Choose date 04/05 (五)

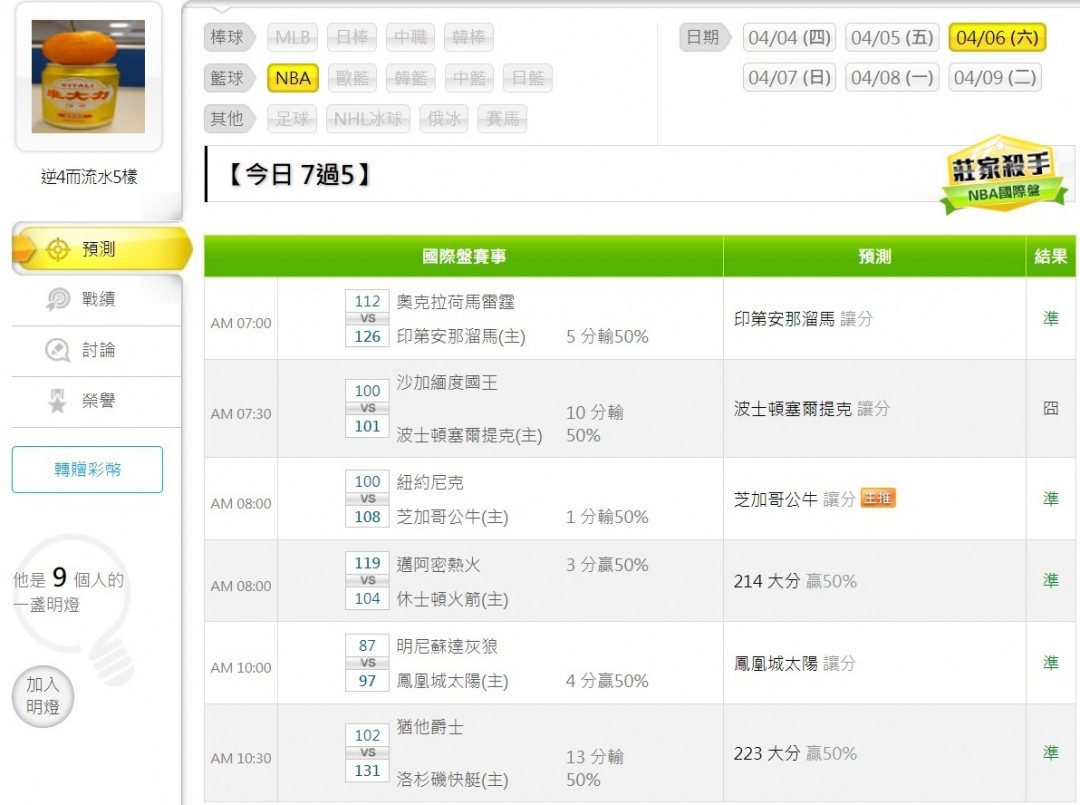click(x=892, y=37)
